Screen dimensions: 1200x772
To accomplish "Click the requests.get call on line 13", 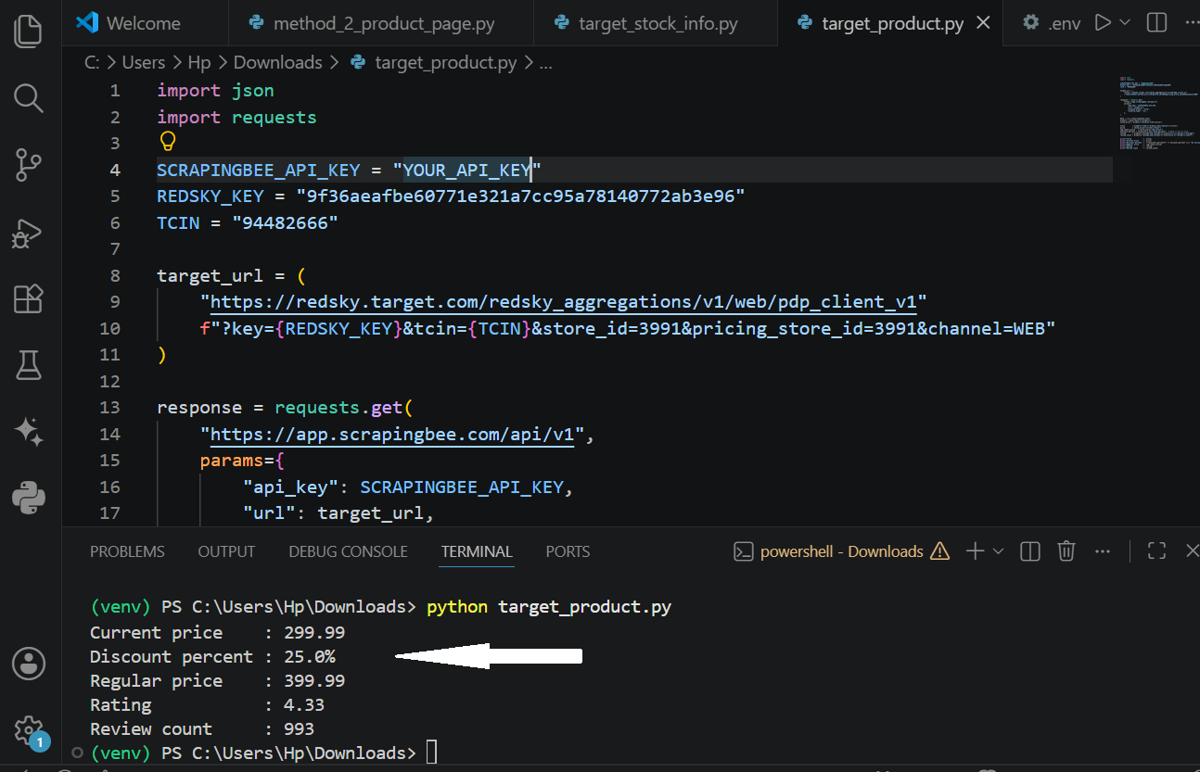I will coord(343,408).
